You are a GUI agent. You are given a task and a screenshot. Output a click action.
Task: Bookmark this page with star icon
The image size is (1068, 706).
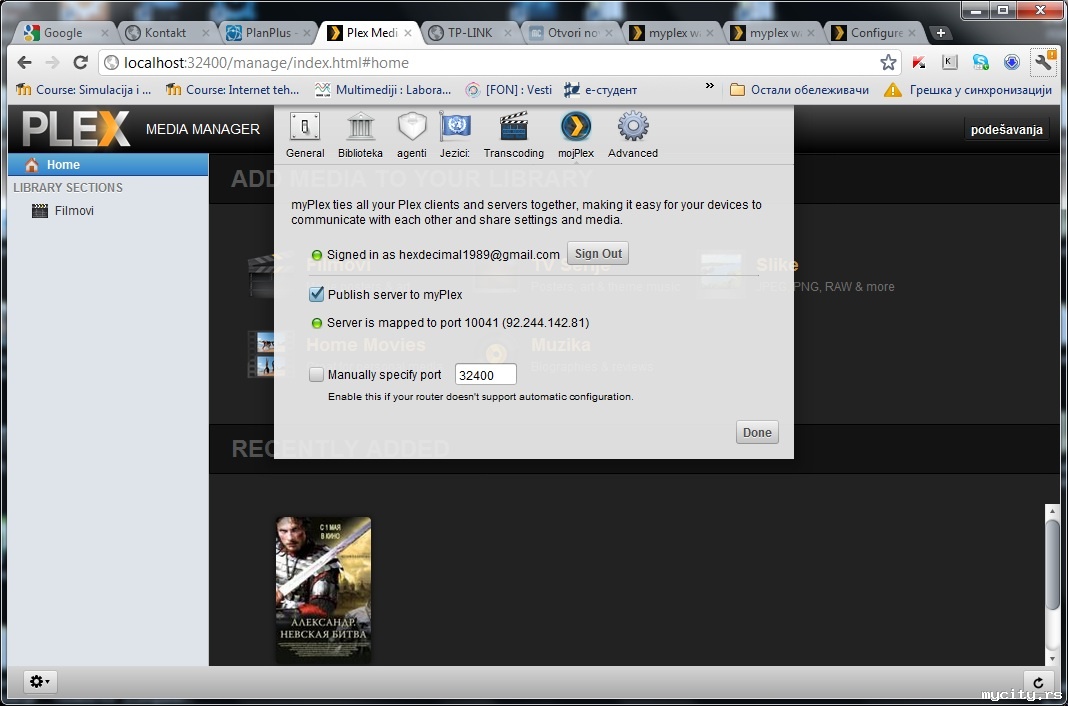click(888, 63)
